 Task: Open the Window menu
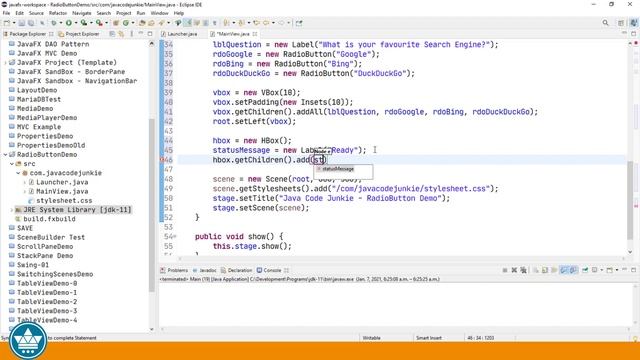(x=159, y=13)
